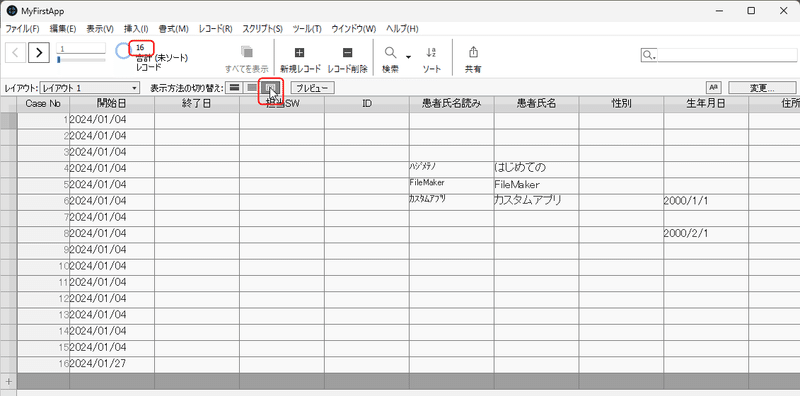
Task: Click the 共有 share icon
Action: coord(473,52)
